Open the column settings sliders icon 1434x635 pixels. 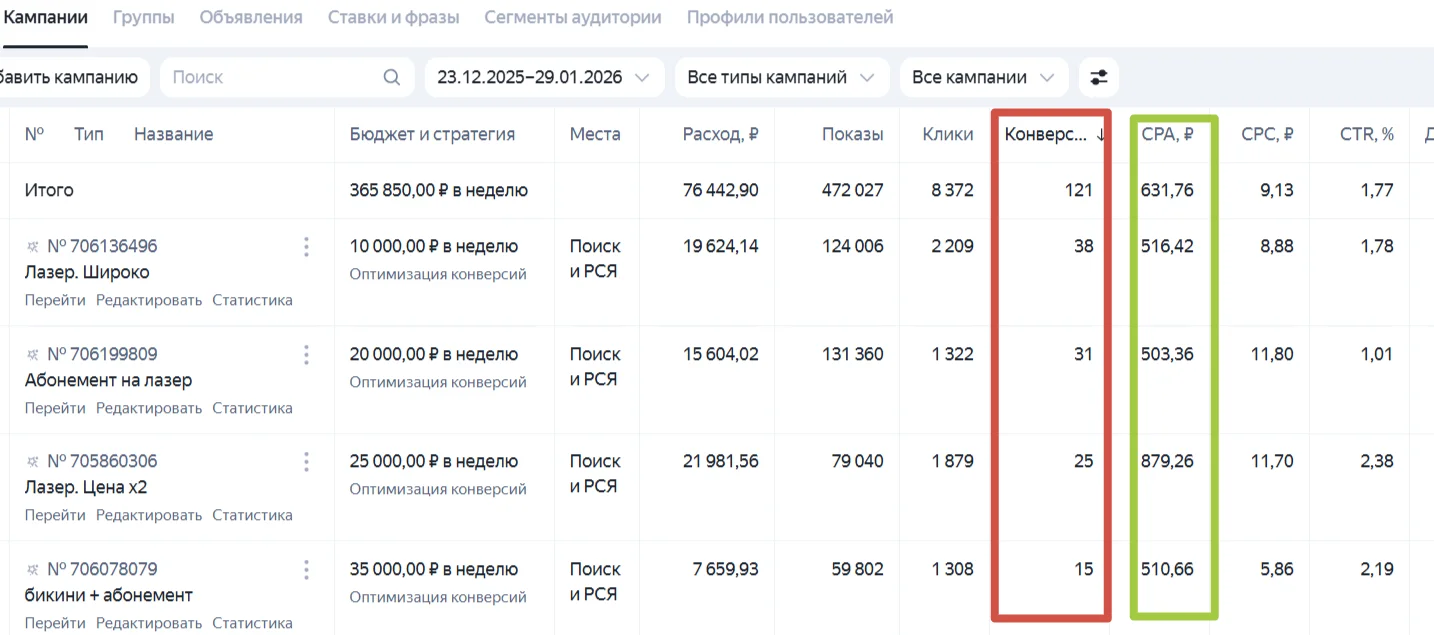1099,78
